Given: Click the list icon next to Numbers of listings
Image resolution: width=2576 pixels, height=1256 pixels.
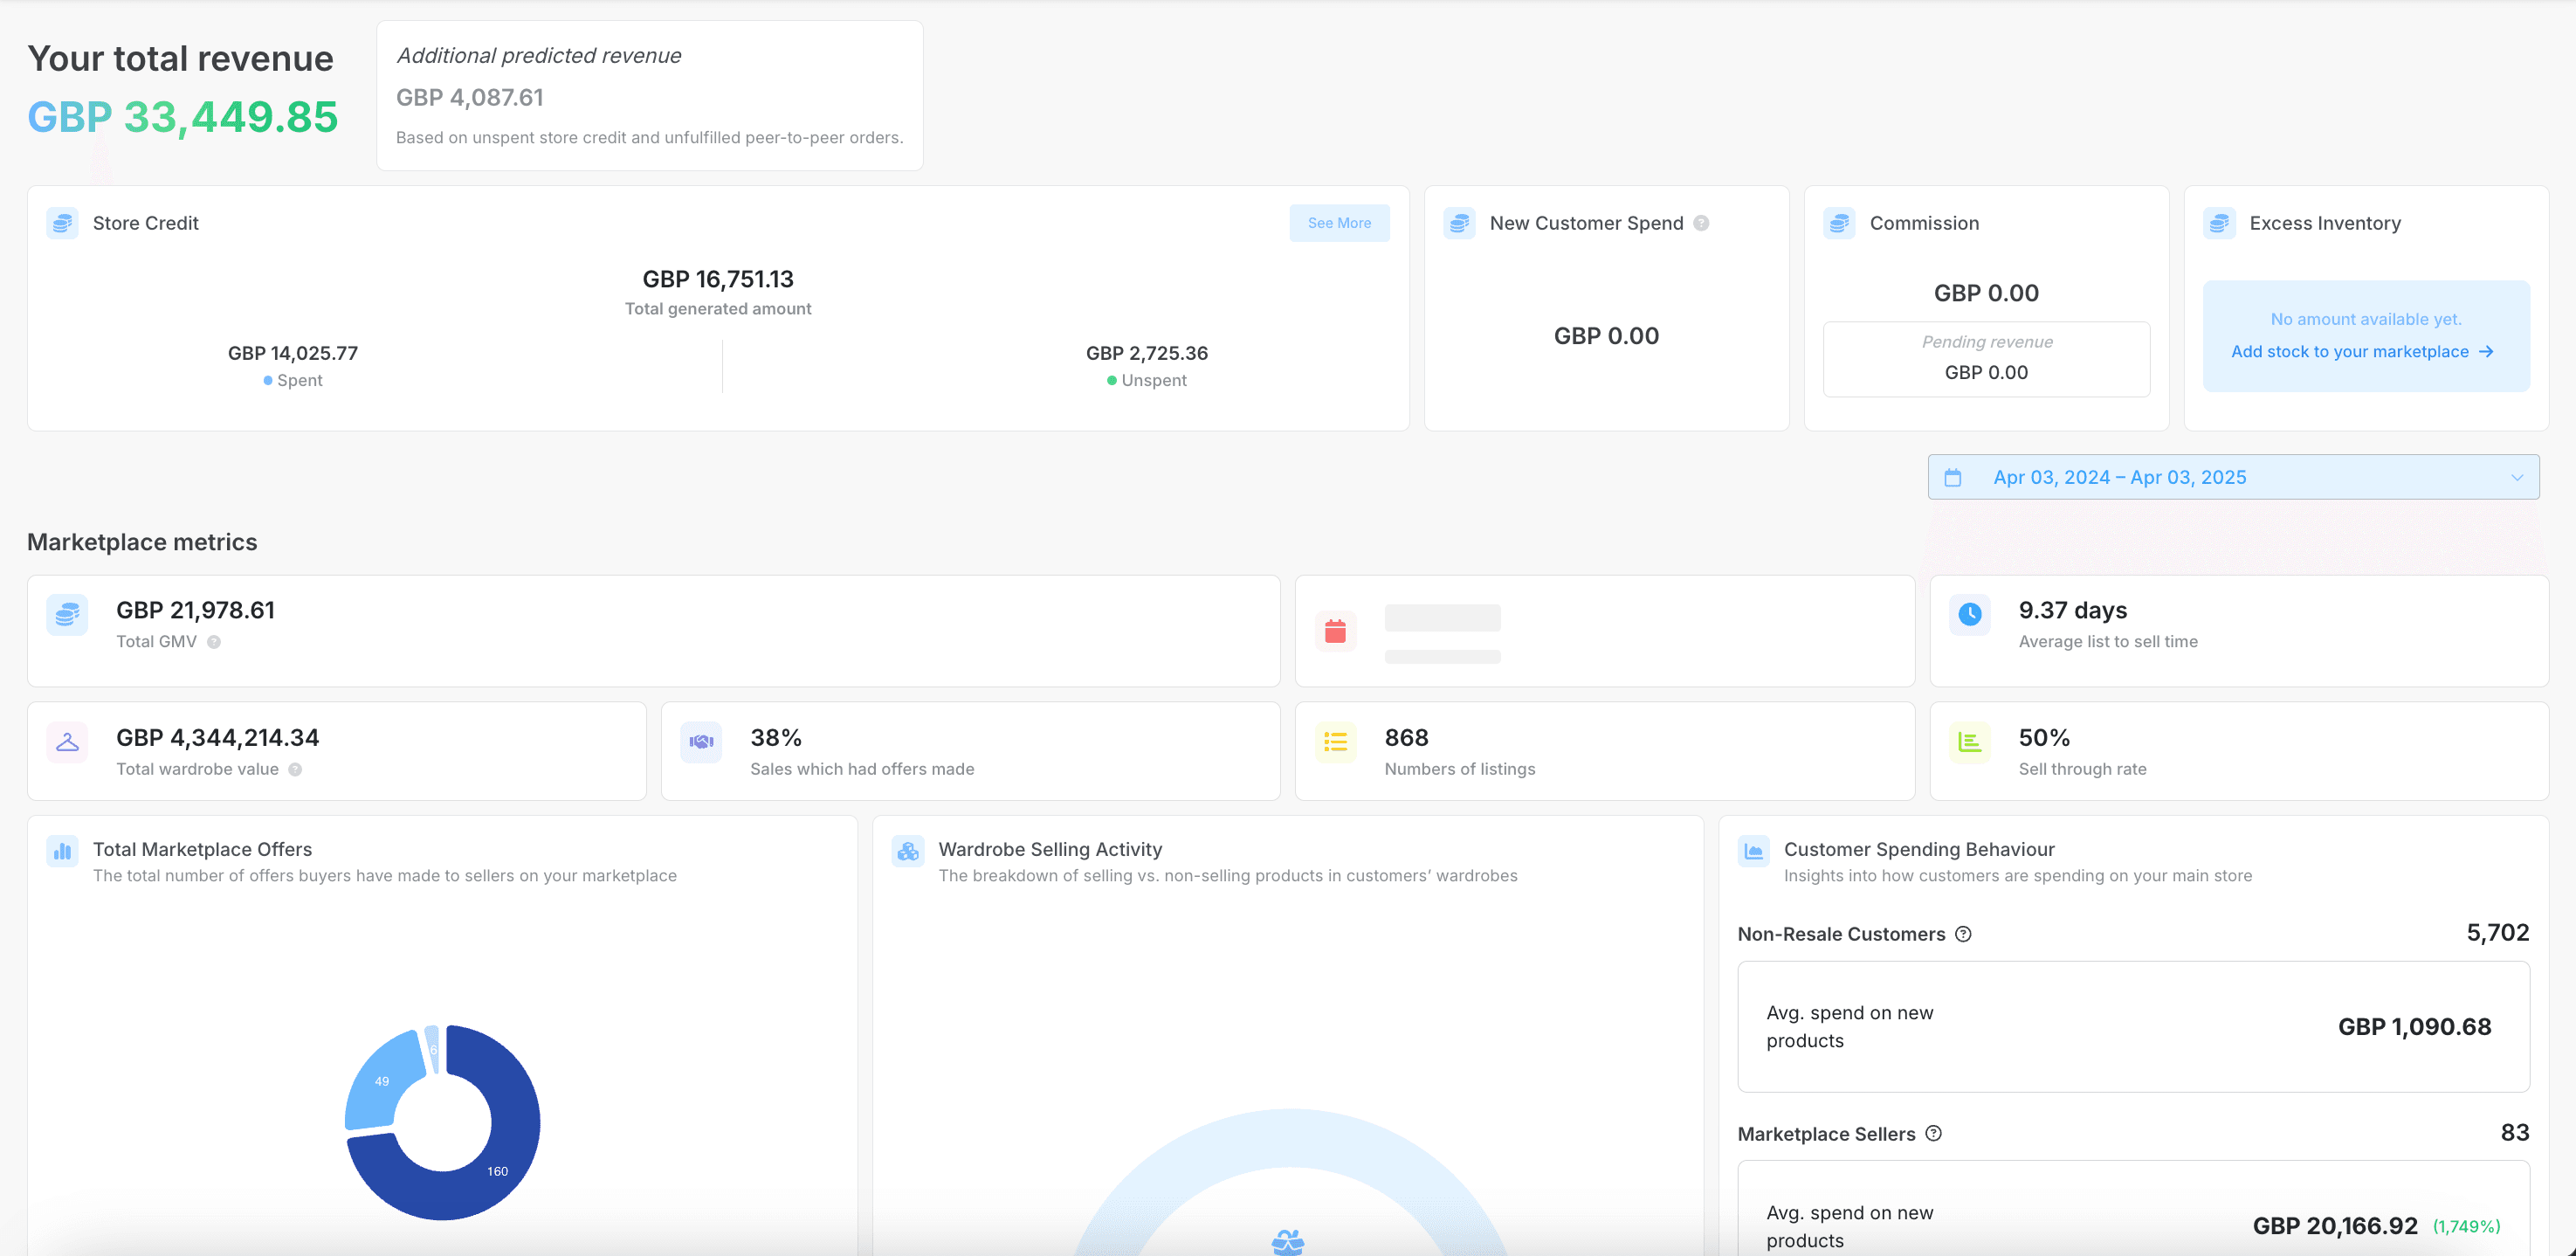Looking at the screenshot, I should pos(1334,742).
